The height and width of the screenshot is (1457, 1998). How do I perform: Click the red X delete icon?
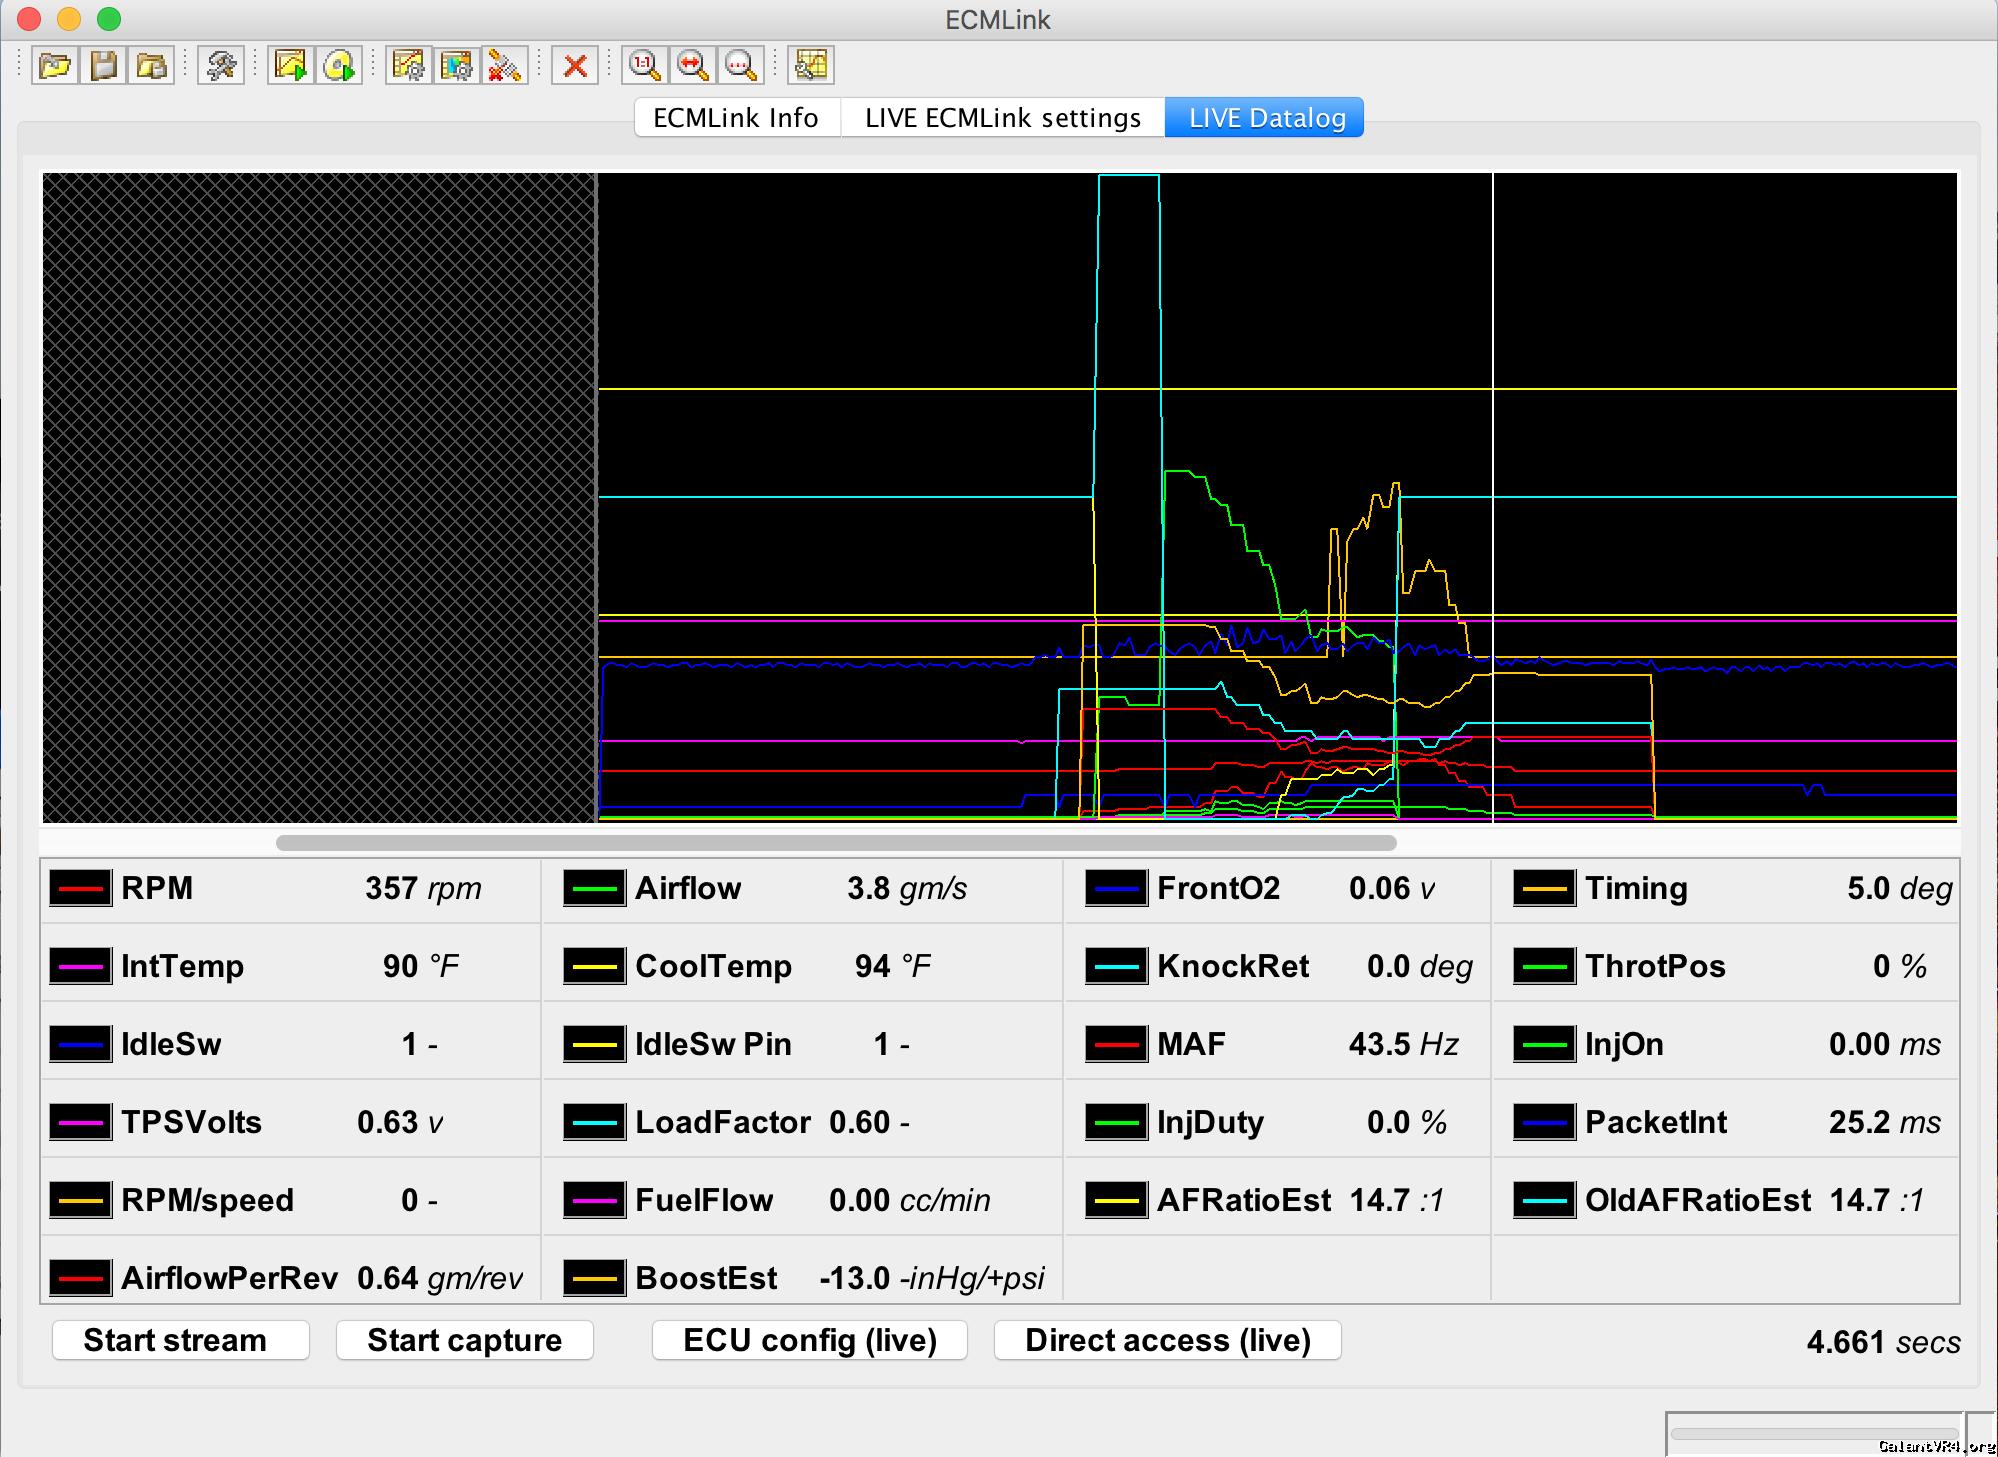point(575,66)
